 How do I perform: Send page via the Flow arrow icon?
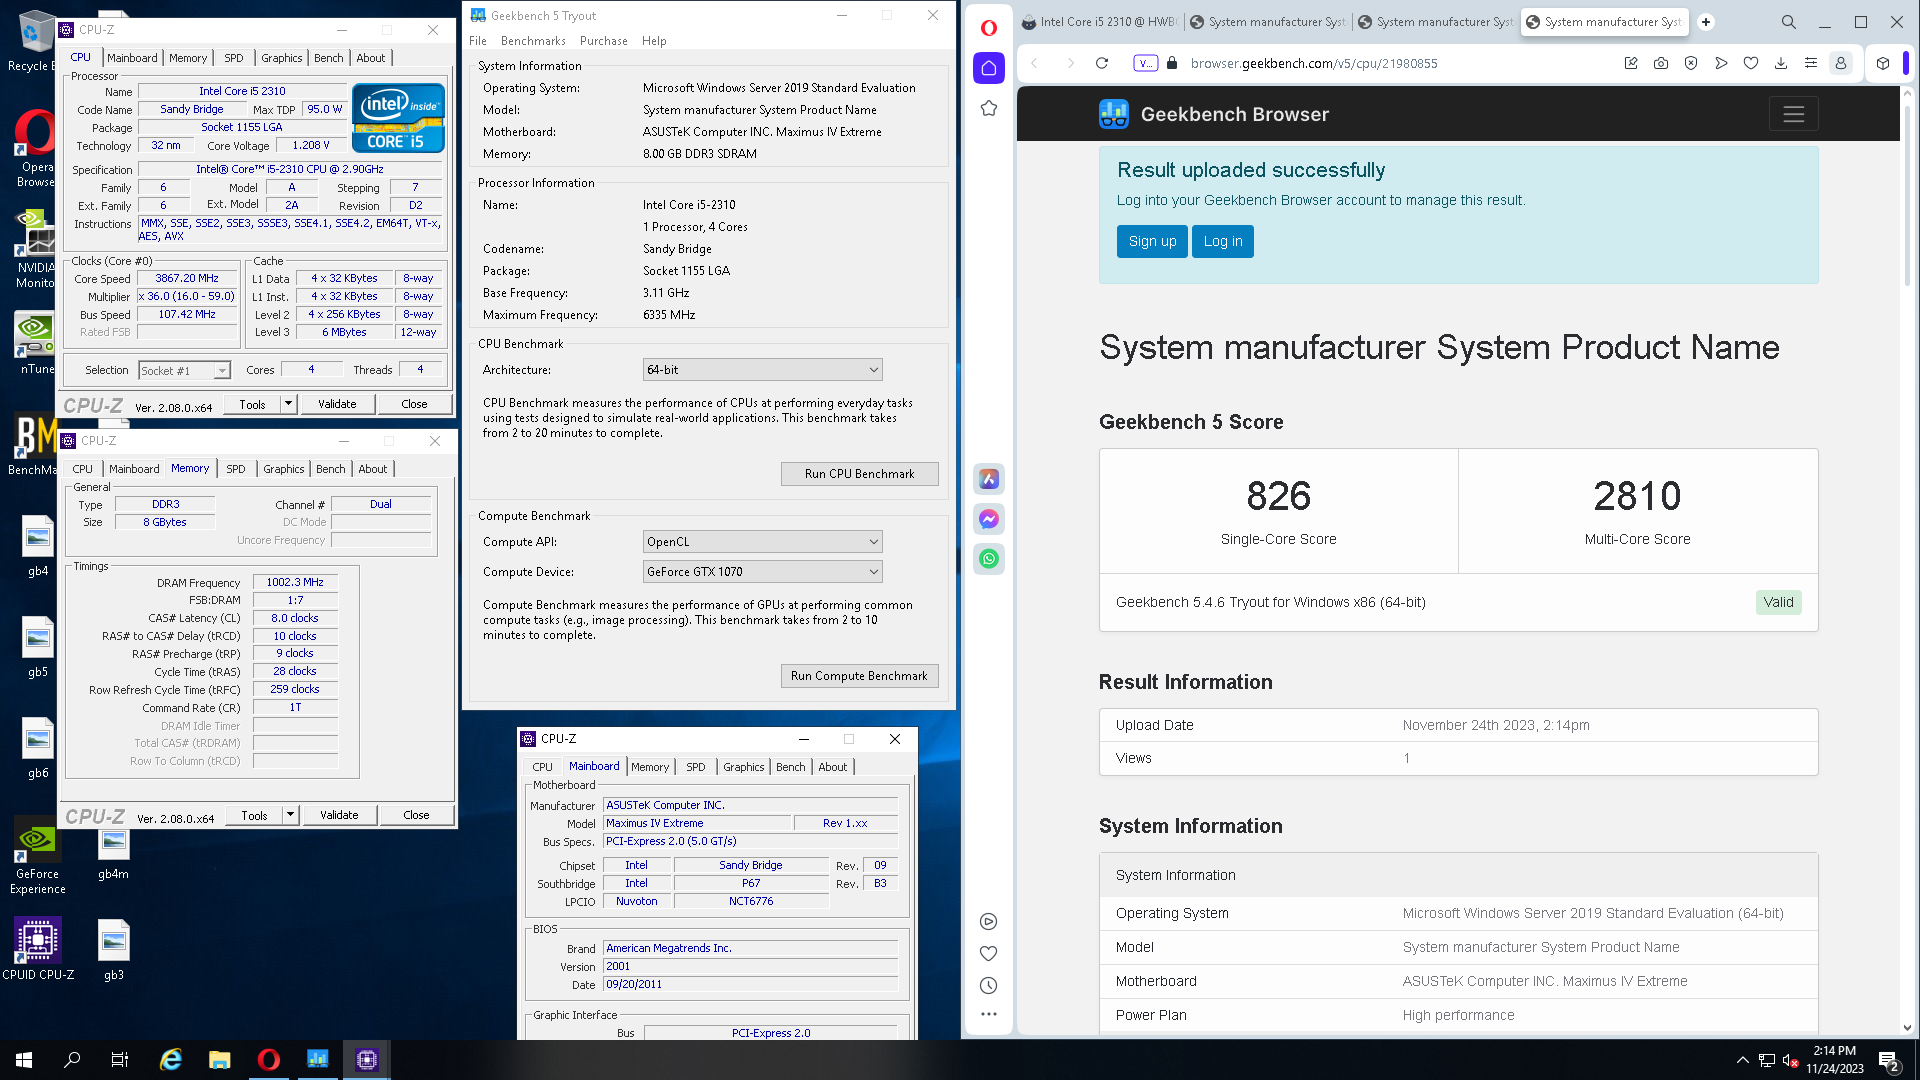coord(1721,63)
